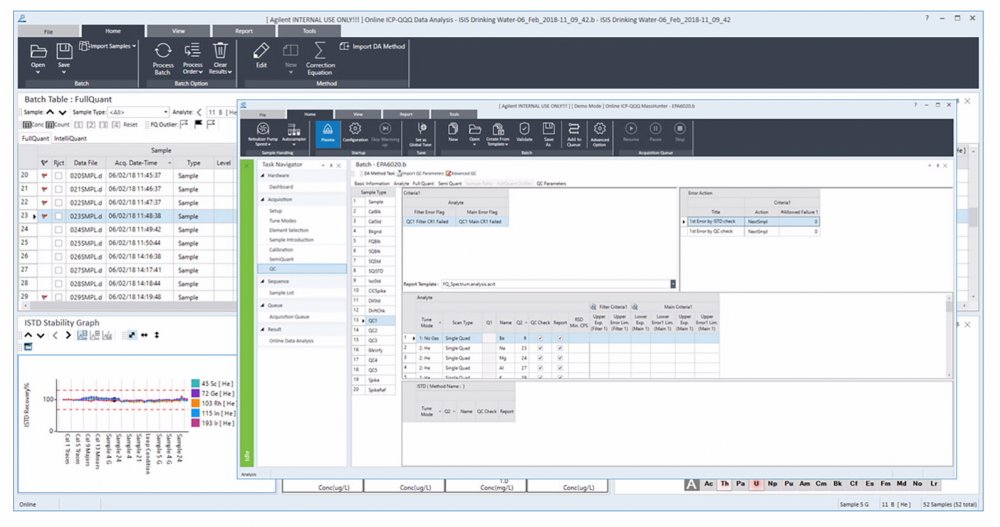Collapse Result group in Task Navigator
This screenshot has height=527, width=1000.
[263, 329]
